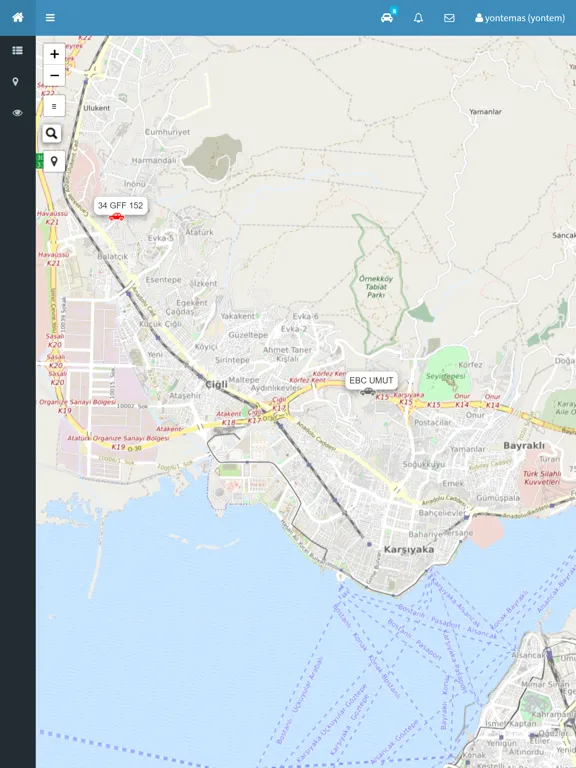Click the EBC UMUT label

[x=371, y=381]
